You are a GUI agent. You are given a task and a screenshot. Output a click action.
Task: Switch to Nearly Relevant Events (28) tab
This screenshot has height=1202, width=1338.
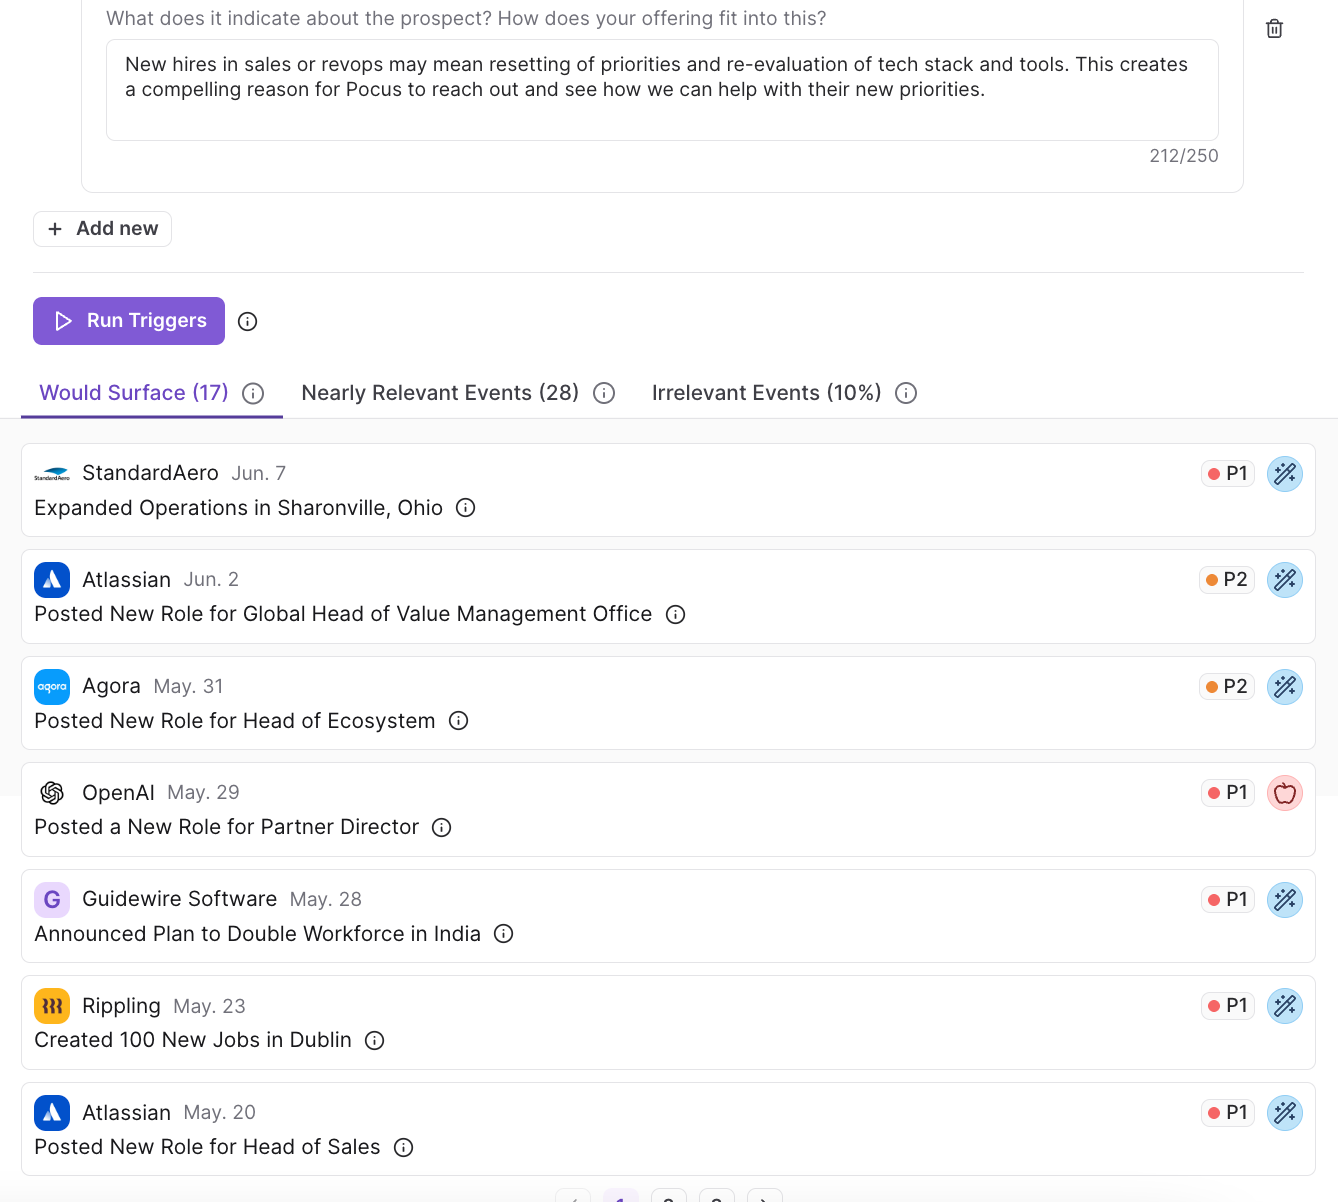(440, 393)
